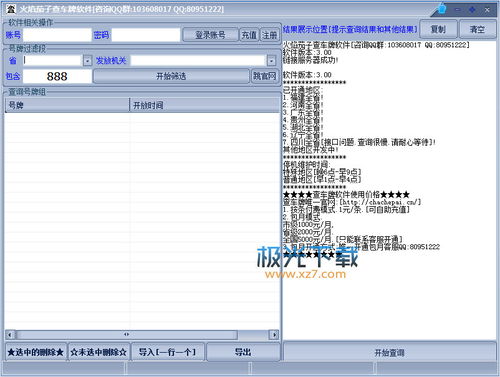Image resolution: width=500 pixels, height=377 pixels.
Task: Click the horizontal scrollbar left arrow
Action: pos(10,334)
